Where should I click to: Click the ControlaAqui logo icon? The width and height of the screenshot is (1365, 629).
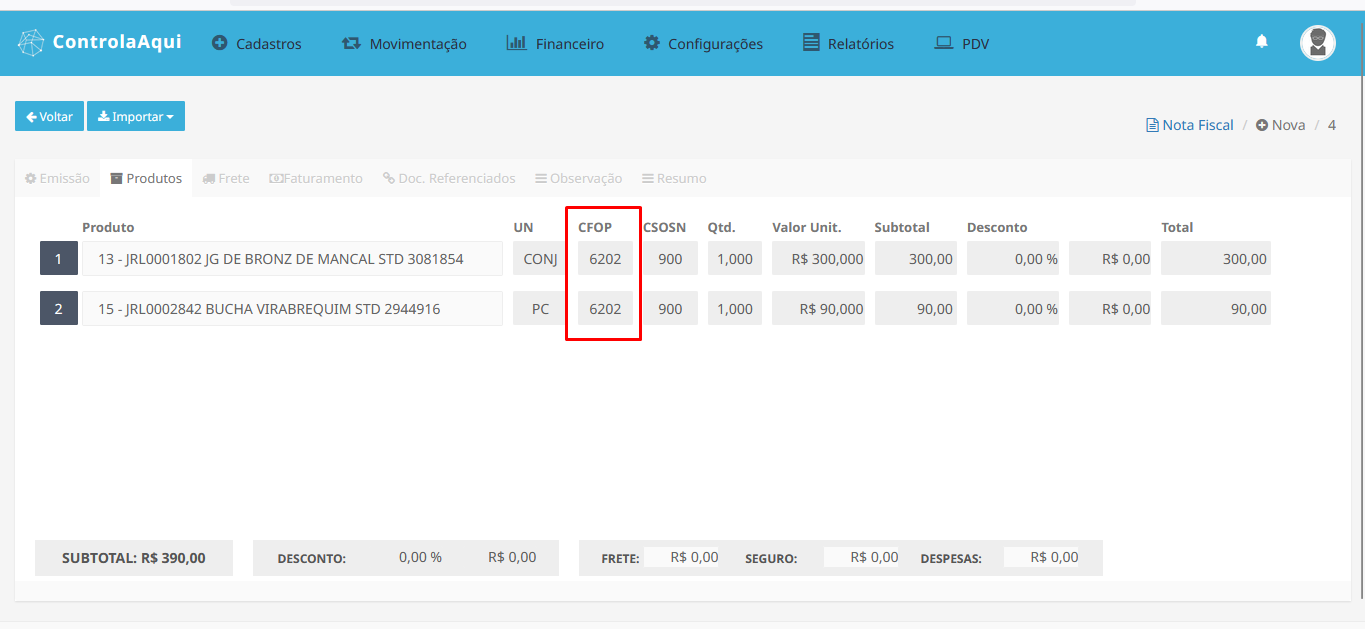click(32, 43)
